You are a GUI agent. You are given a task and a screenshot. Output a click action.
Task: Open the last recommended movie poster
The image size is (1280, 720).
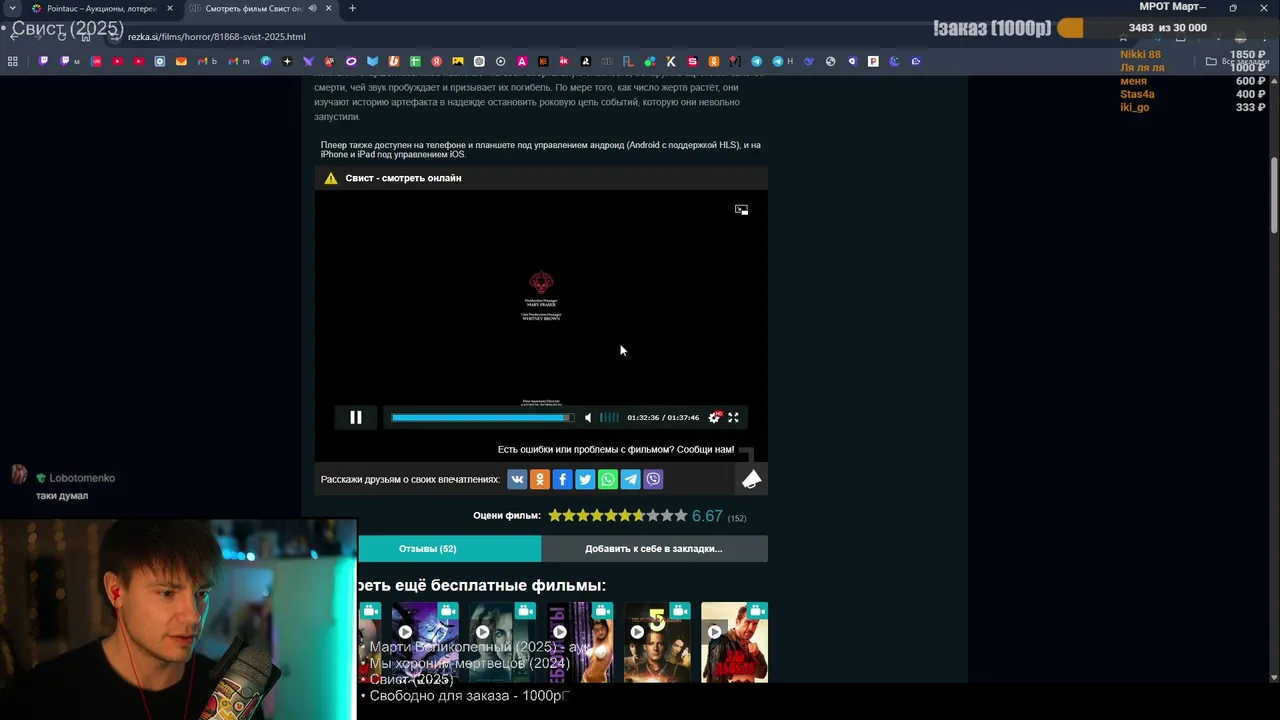click(735, 642)
